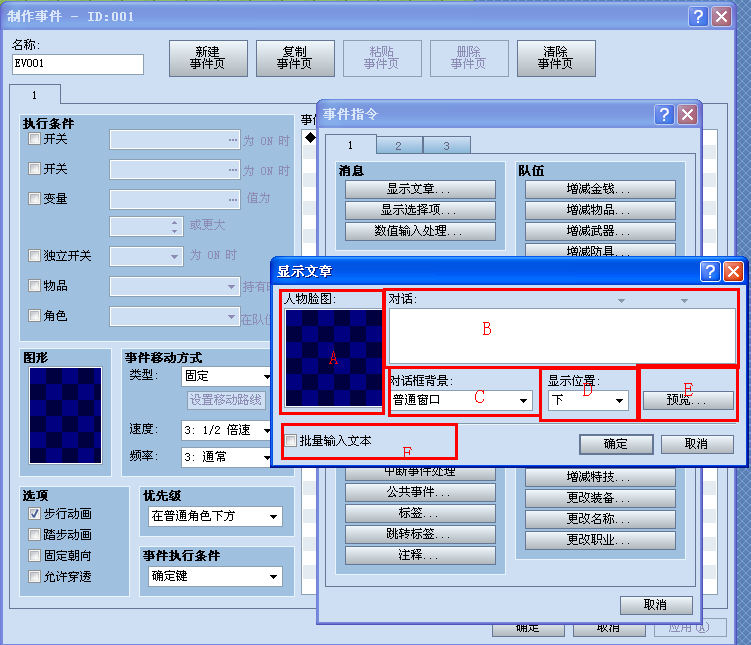
Task: Close the 事件指令 window
Action: 687,114
